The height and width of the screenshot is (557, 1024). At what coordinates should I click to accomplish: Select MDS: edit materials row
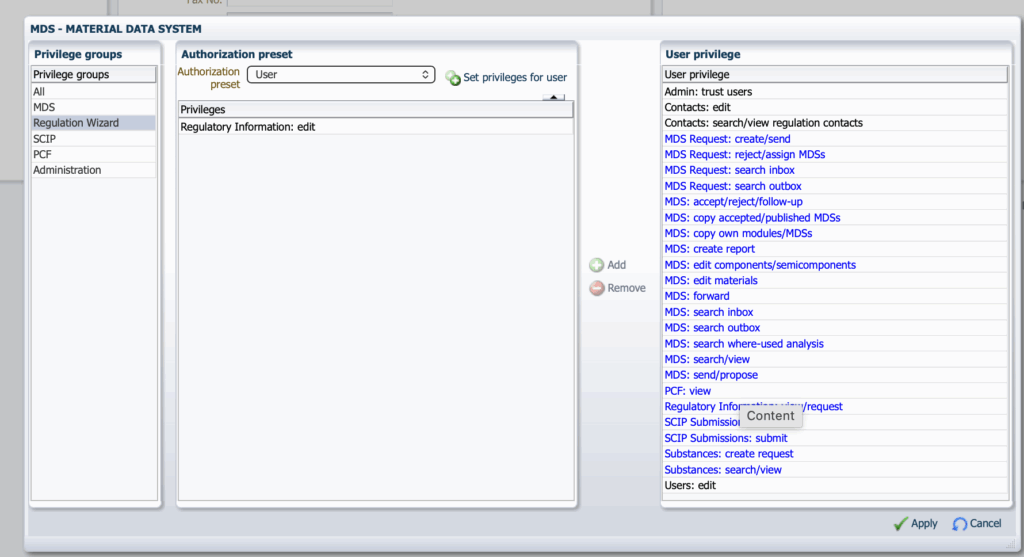tap(835, 280)
